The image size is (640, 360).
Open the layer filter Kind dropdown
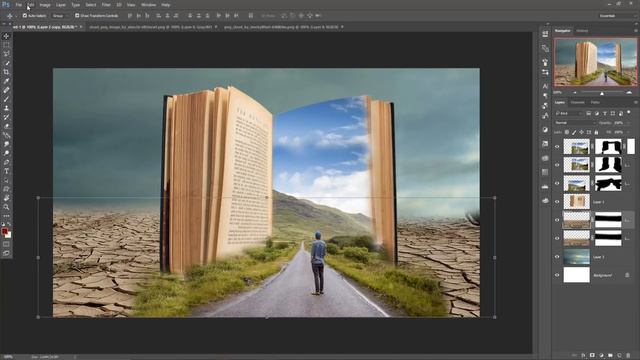(569, 113)
